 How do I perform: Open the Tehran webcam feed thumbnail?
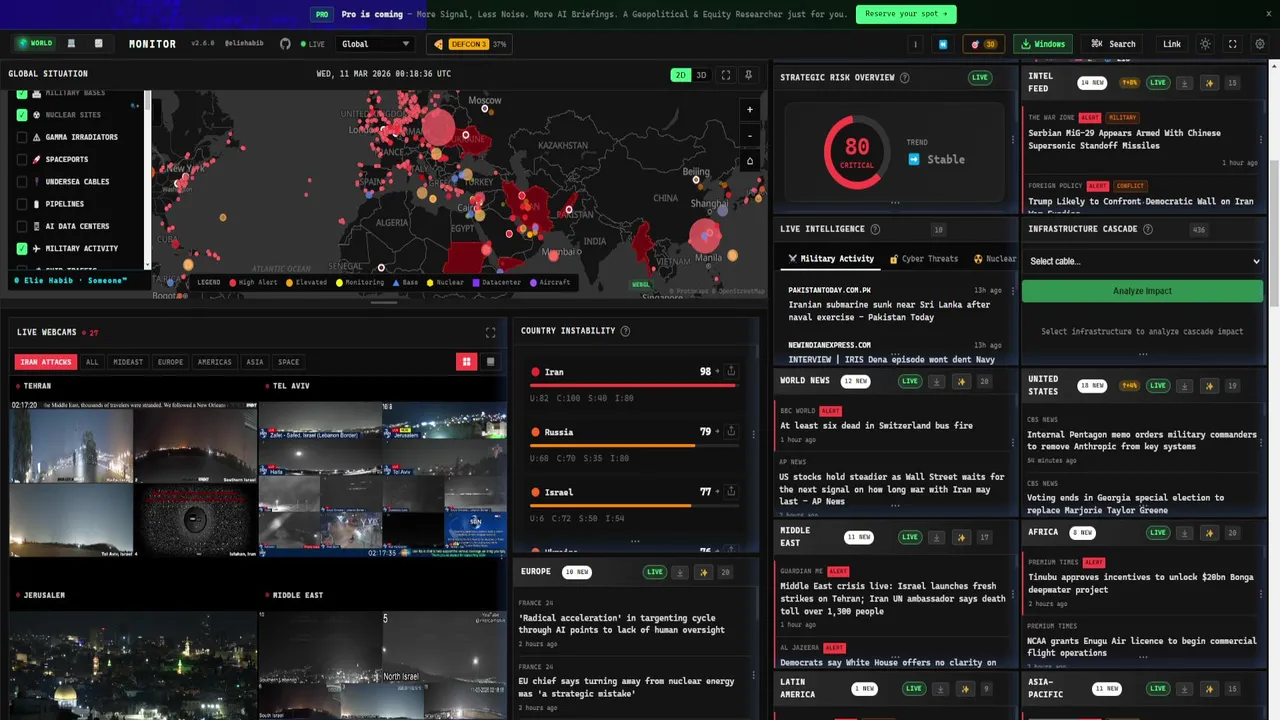click(x=133, y=479)
